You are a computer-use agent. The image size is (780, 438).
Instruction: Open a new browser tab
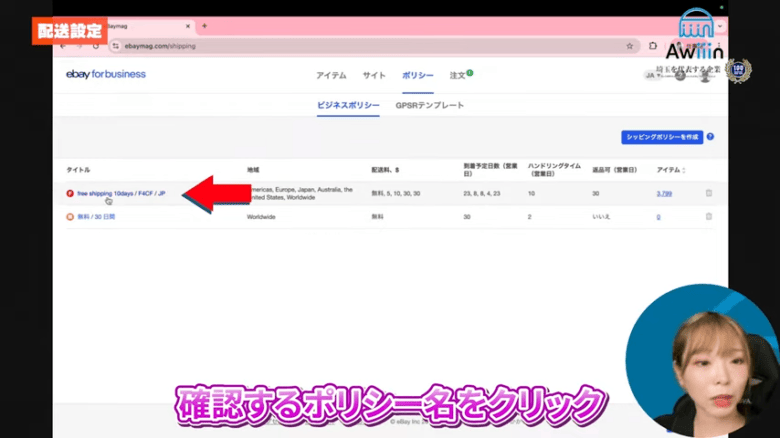[x=205, y=25]
